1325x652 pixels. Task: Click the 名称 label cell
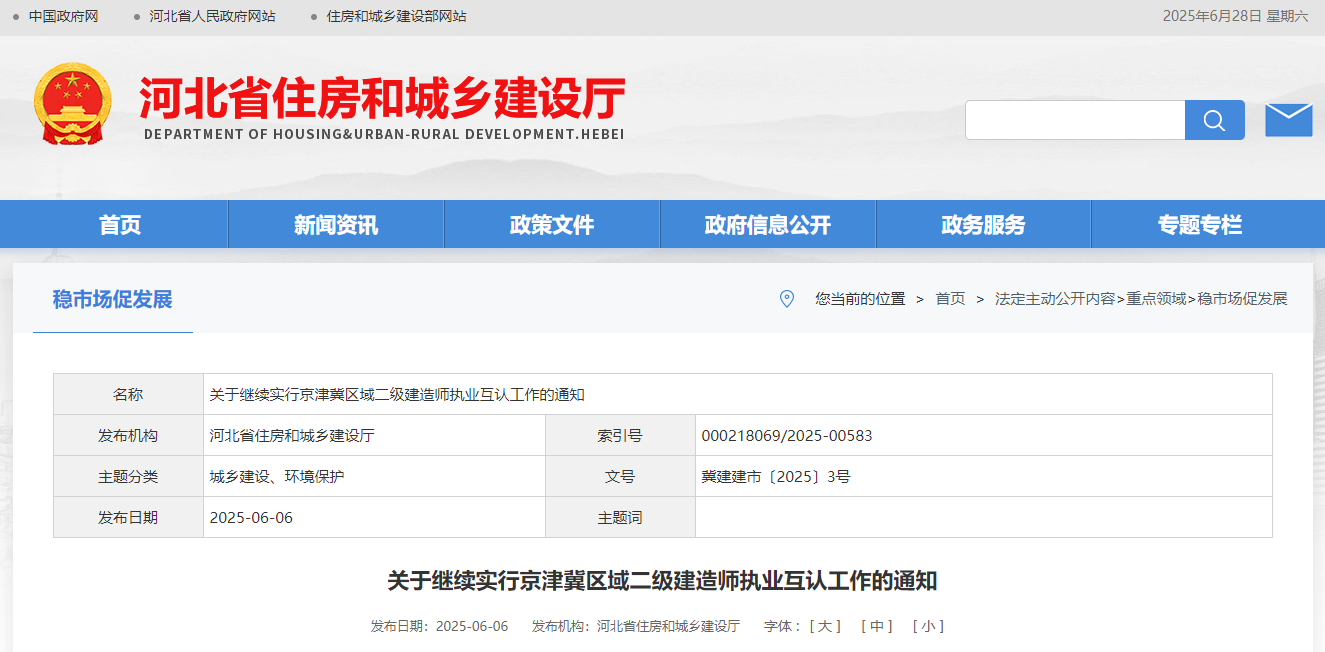pos(128,395)
